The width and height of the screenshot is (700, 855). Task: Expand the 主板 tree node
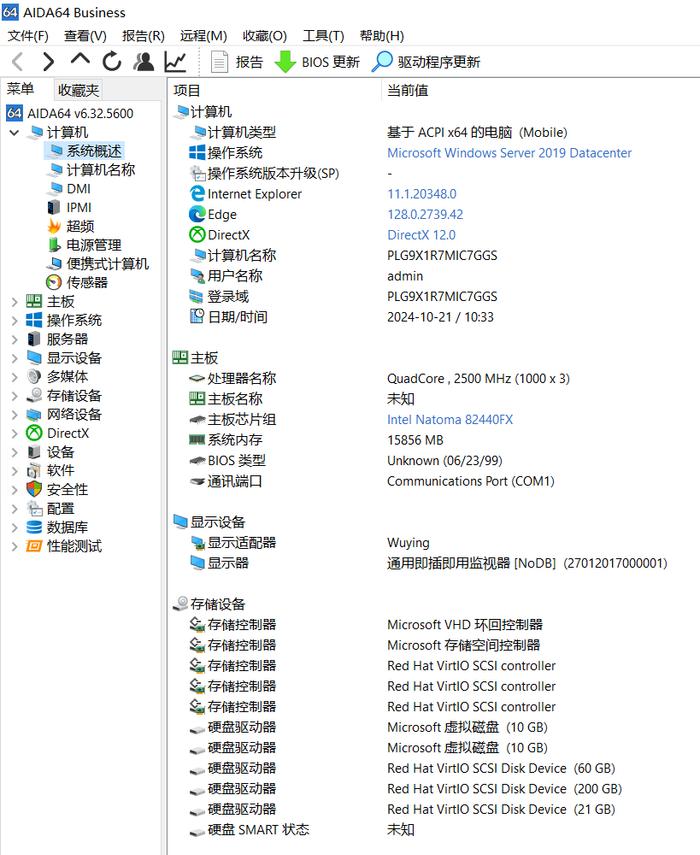pyautogui.click(x=15, y=302)
